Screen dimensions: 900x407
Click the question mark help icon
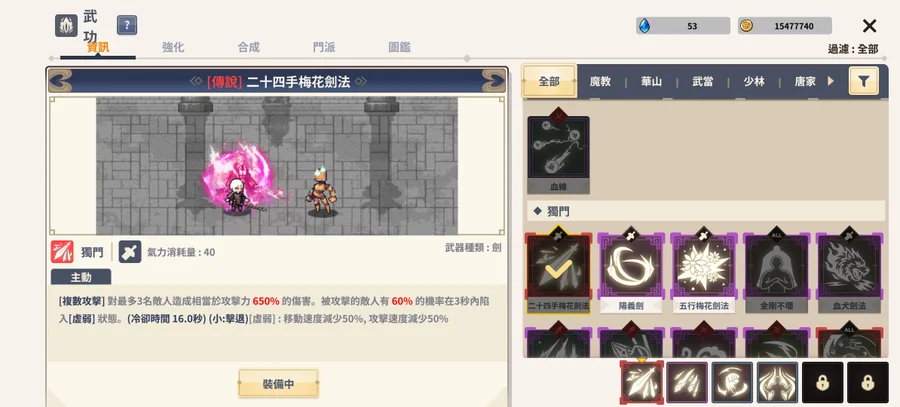tap(127, 25)
